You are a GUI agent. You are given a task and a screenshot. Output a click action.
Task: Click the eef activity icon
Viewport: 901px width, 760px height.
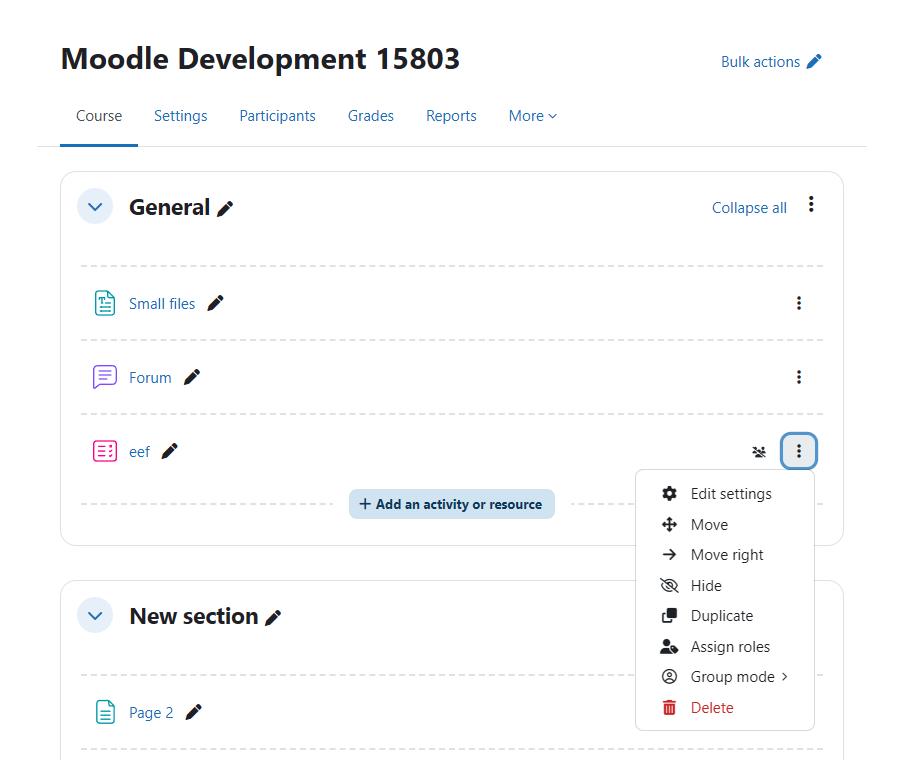pos(105,451)
